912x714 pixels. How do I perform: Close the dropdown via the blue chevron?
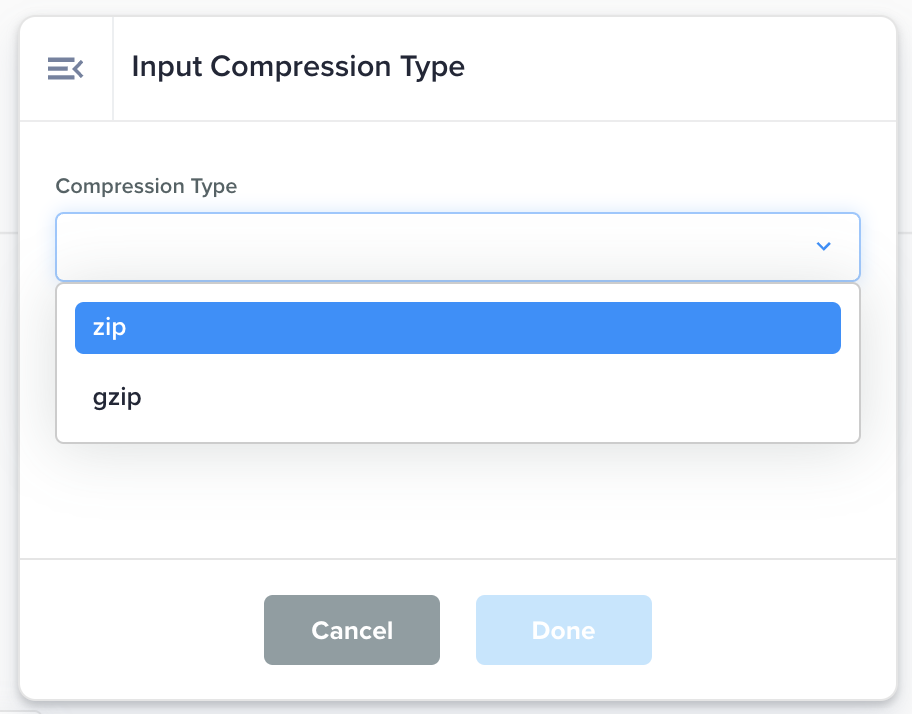[x=823, y=246]
